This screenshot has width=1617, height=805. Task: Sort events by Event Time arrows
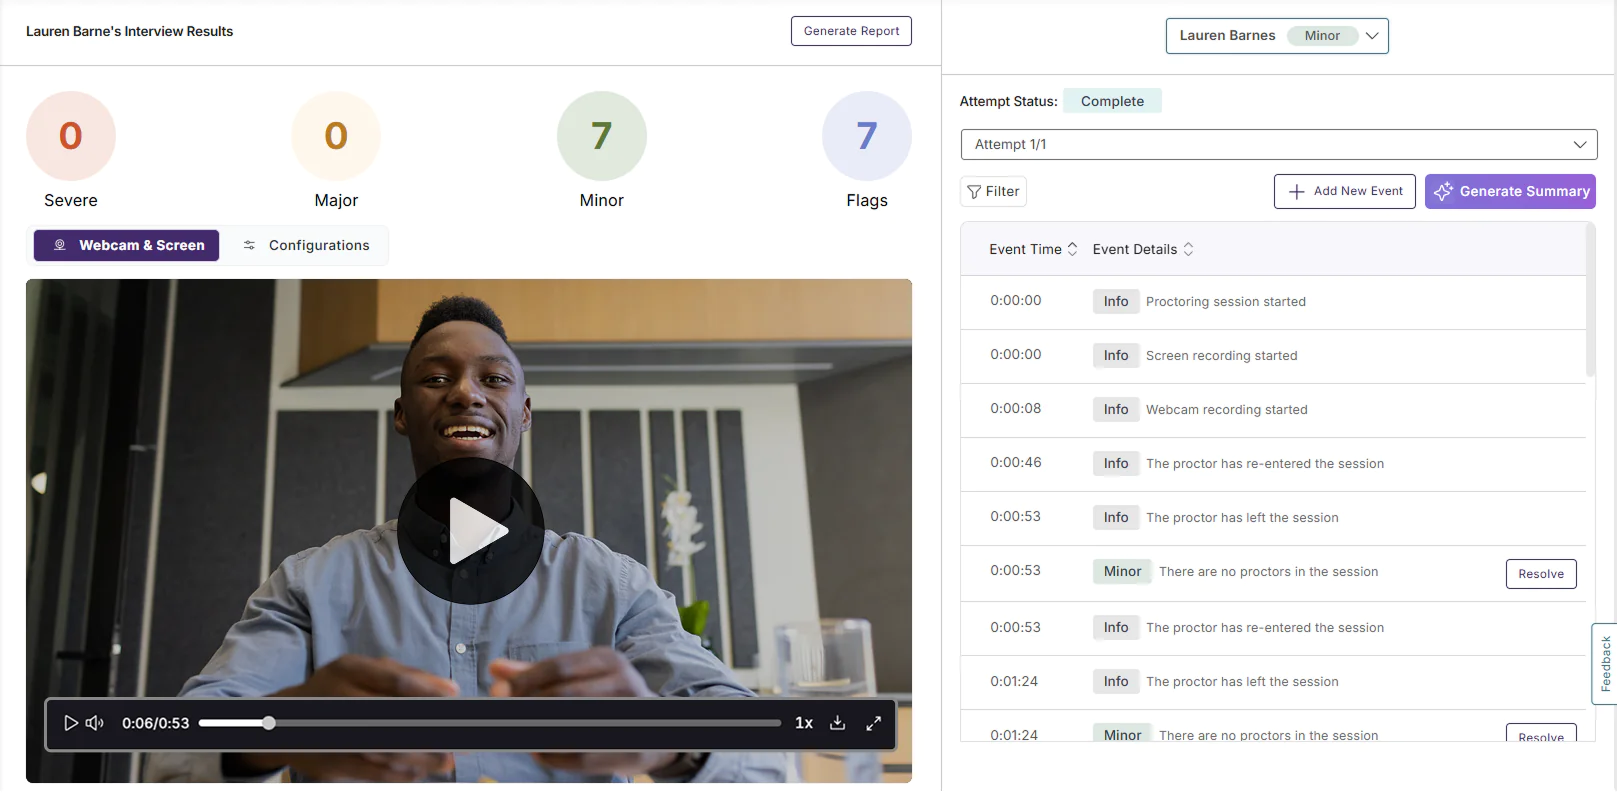click(x=1073, y=249)
